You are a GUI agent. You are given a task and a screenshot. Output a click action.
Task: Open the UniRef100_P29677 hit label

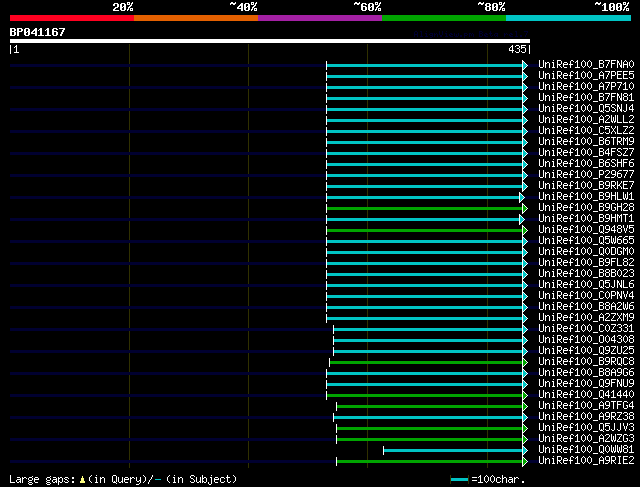pyautogui.click(x=586, y=174)
